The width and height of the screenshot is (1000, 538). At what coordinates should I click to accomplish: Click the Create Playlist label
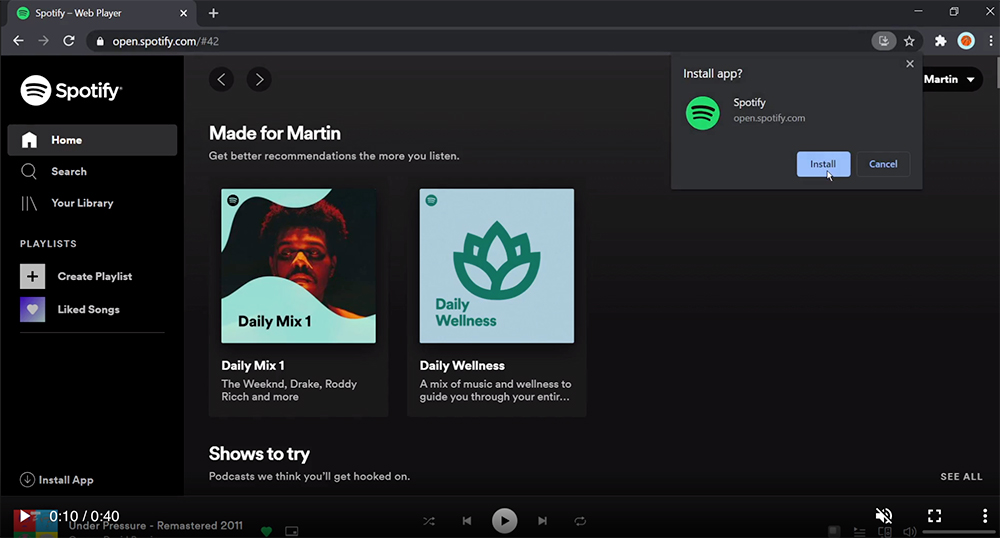95,277
